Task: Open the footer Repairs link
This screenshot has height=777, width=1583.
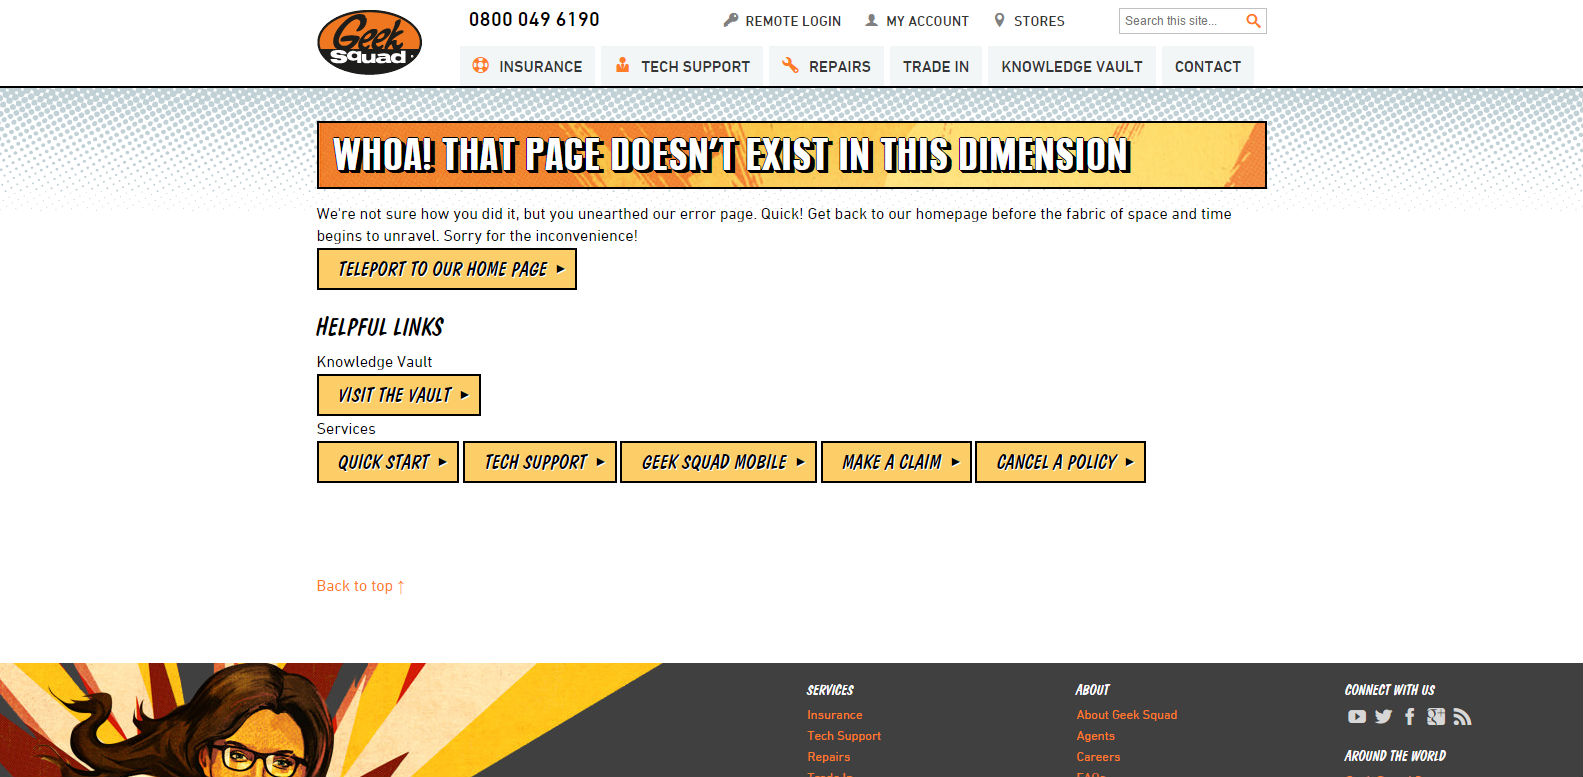Action: (x=829, y=757)
